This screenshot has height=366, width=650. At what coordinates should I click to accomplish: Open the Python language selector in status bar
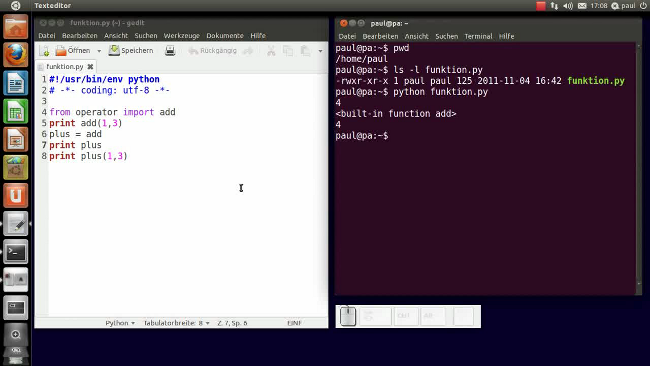pos(120,323)
